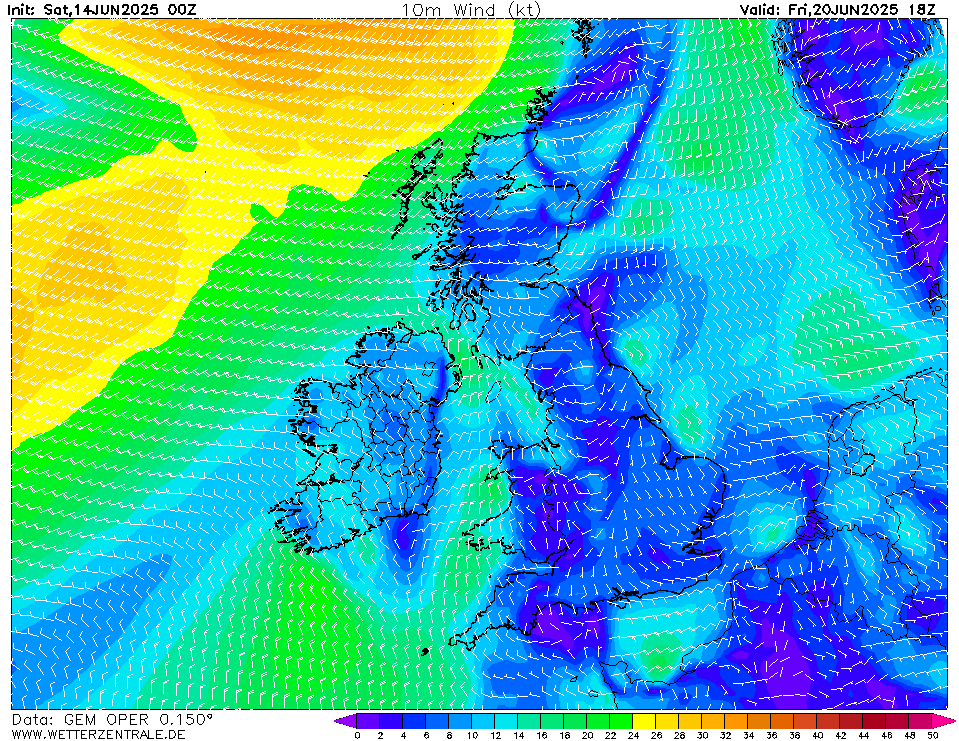The image size is (959, 741).
Task: Select the orange 32–34 kt legend swatch
Action: coord(736,720)
